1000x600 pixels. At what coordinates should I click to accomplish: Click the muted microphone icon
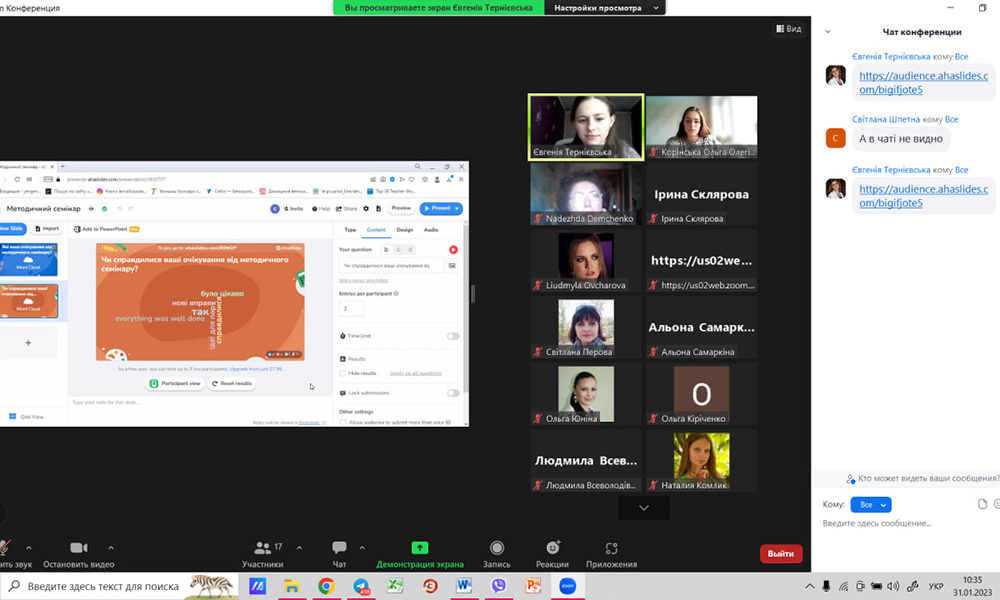[4, 548]
